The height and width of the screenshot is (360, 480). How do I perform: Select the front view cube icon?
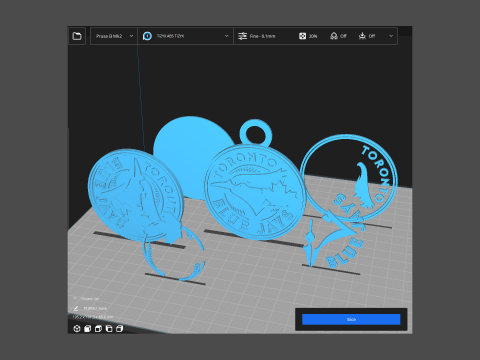(88, 329)
